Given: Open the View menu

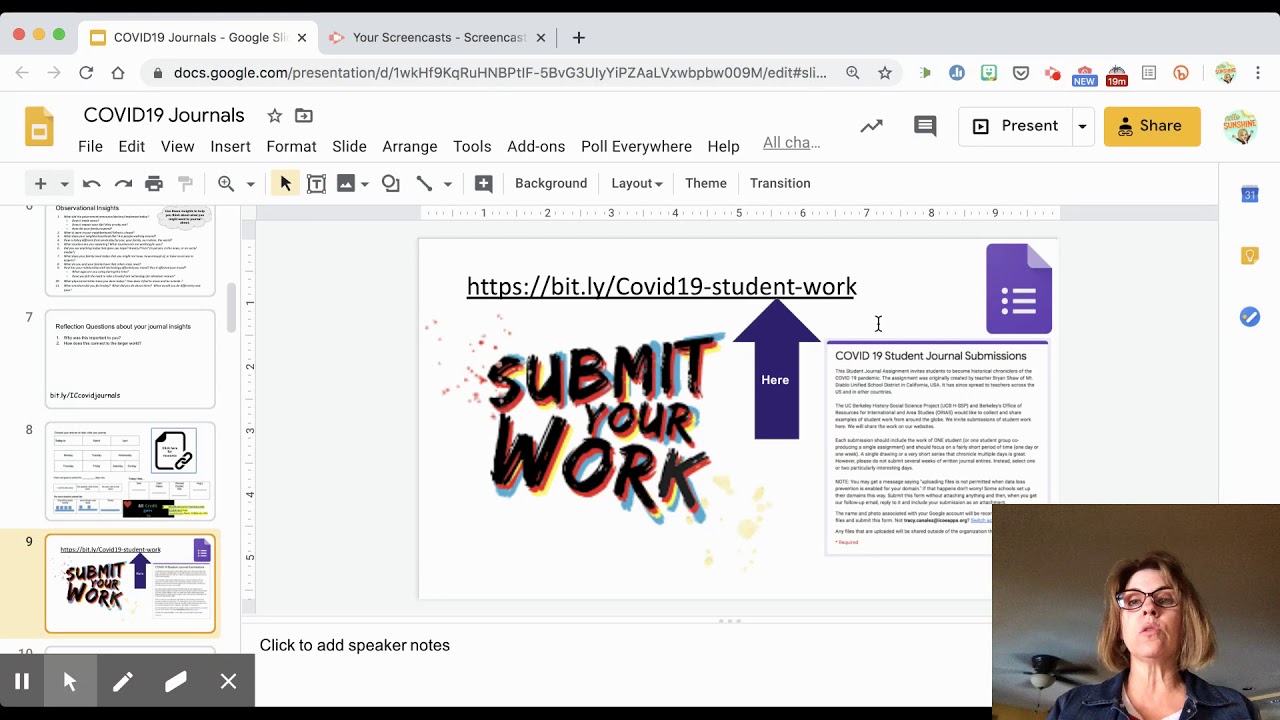Looking at the screenshot, I should [x=177, y=146].
